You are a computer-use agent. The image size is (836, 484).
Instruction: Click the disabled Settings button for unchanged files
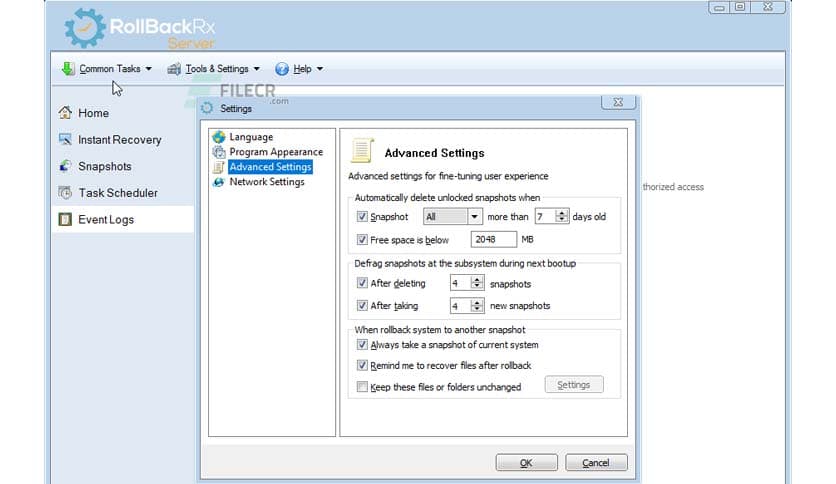[574, 384]
